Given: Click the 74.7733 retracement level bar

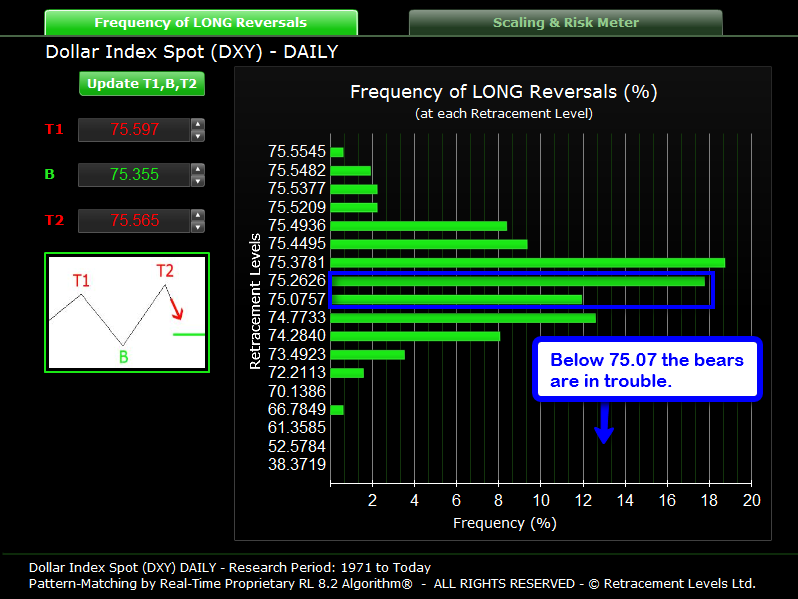Looking at the screenshot, I should point(462,318).
